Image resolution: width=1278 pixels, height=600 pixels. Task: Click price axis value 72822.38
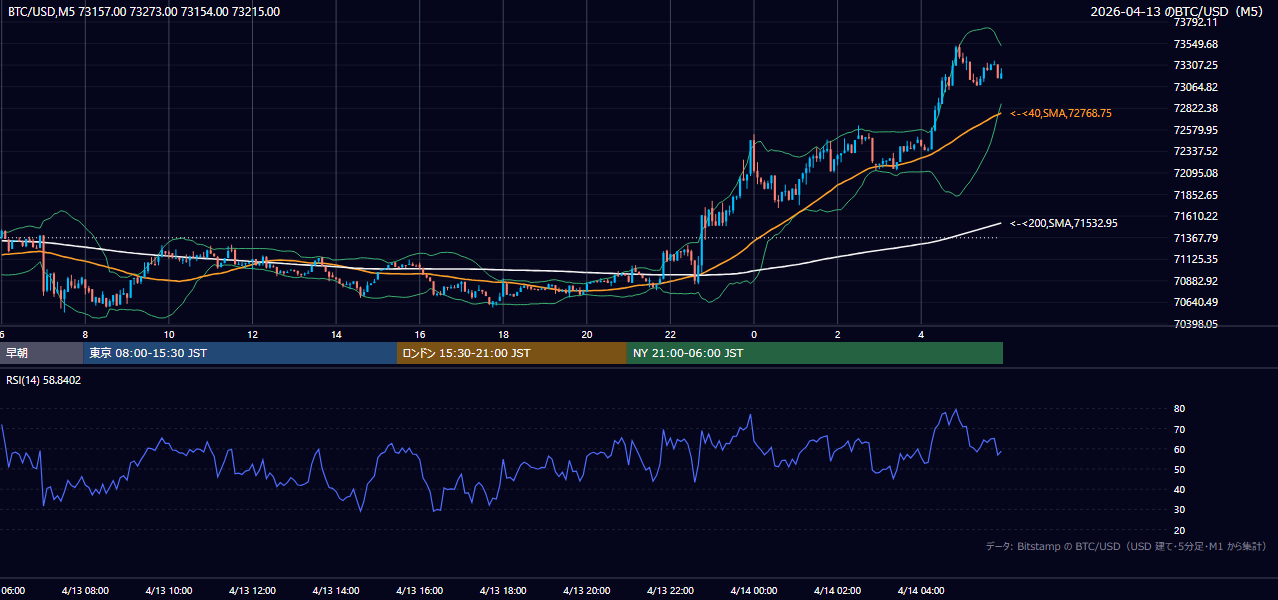(1195, 108)
